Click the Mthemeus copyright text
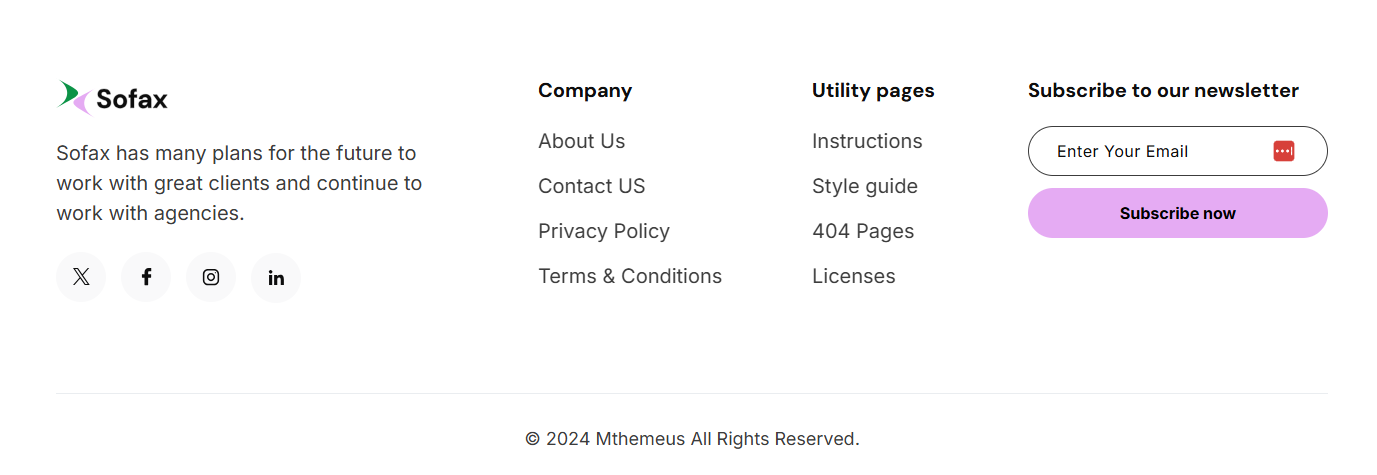The image size is (1377, 475). click(x=691, y=438)
